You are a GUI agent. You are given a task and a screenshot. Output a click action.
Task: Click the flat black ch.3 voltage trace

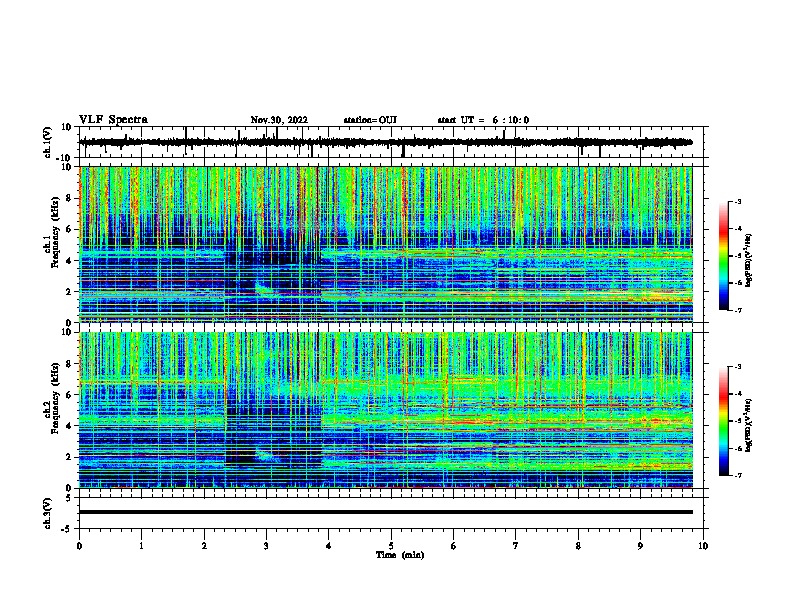coord(385,512)
